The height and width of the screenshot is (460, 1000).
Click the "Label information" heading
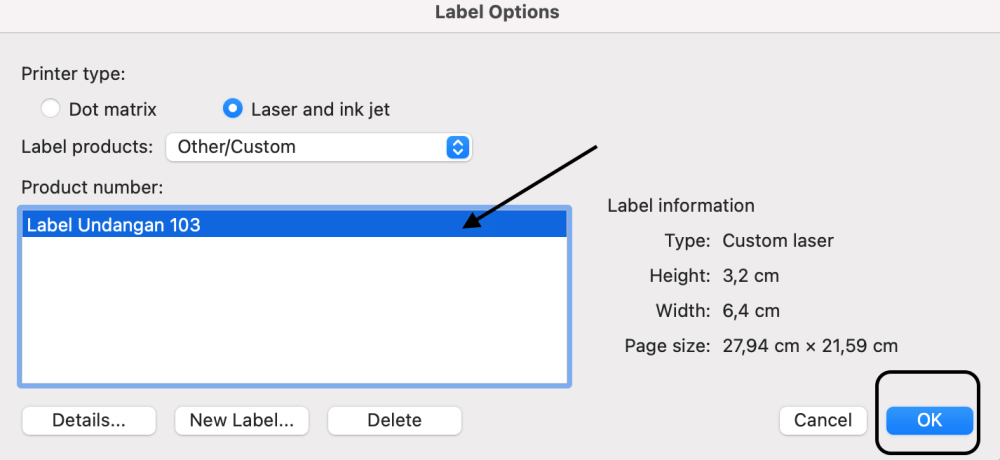[681, 205]
